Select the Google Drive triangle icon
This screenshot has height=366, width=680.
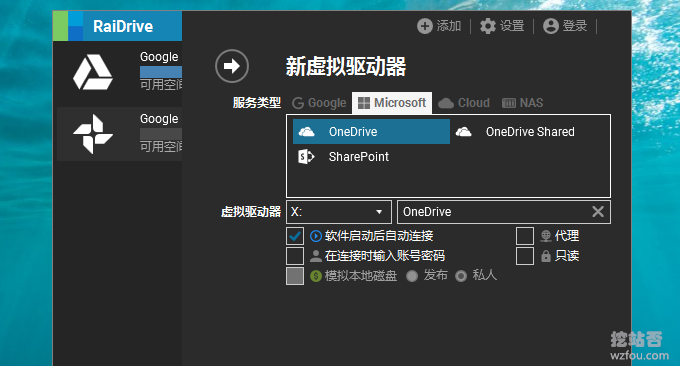click(x=93, y=72)
